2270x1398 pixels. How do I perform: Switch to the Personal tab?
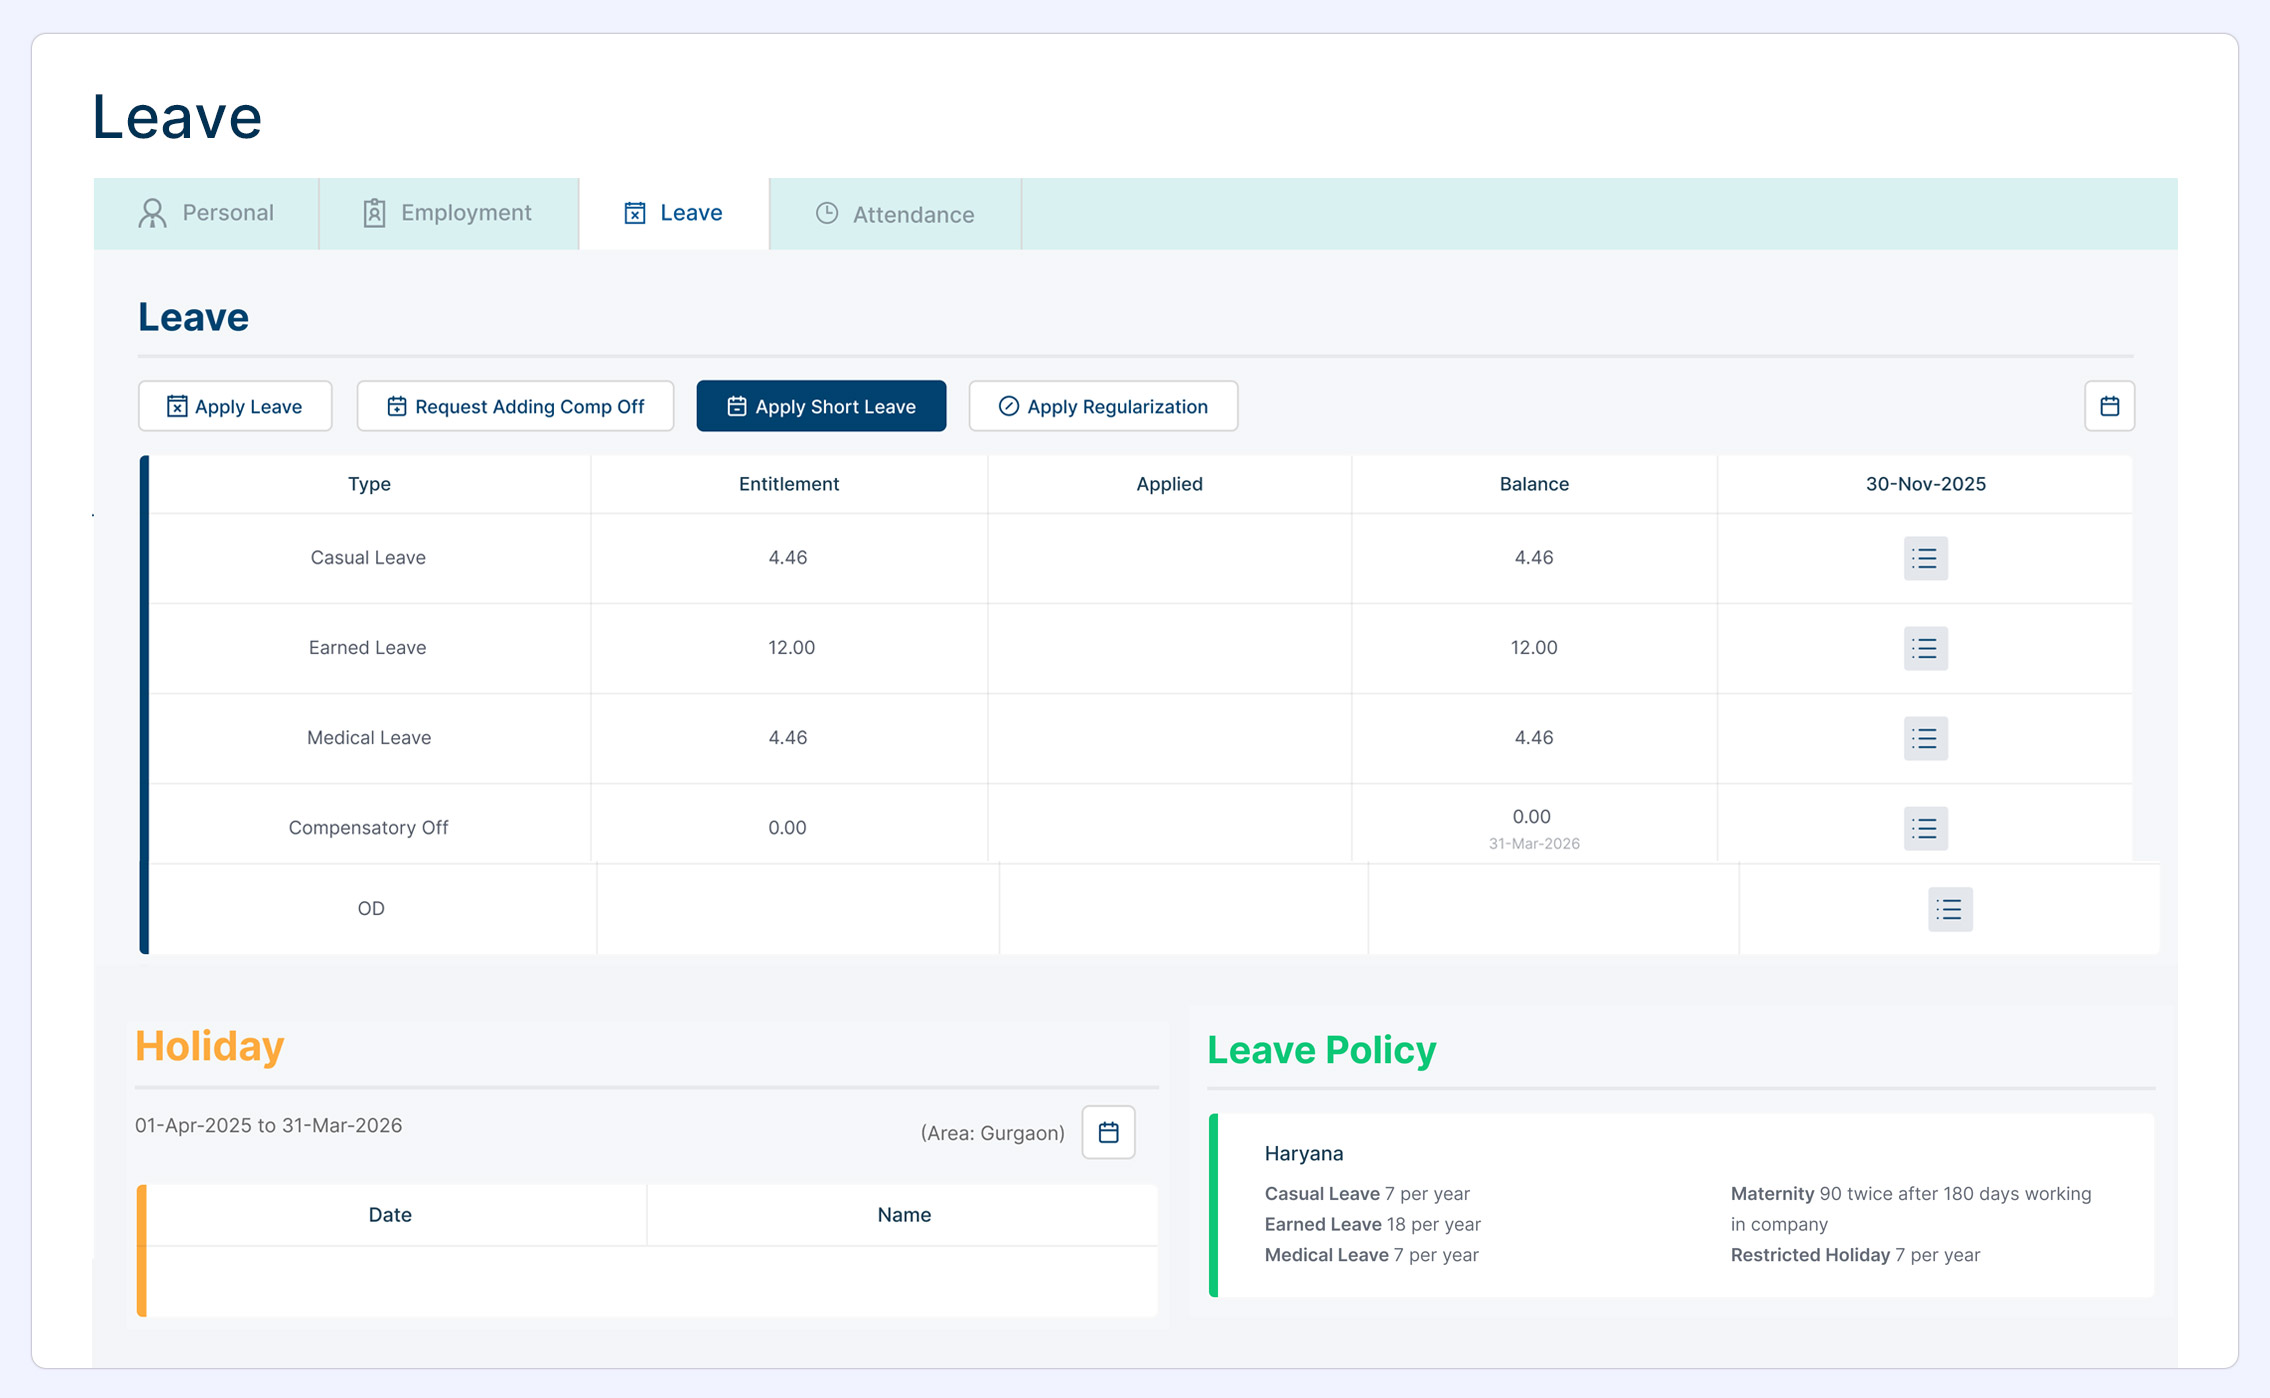207,213
